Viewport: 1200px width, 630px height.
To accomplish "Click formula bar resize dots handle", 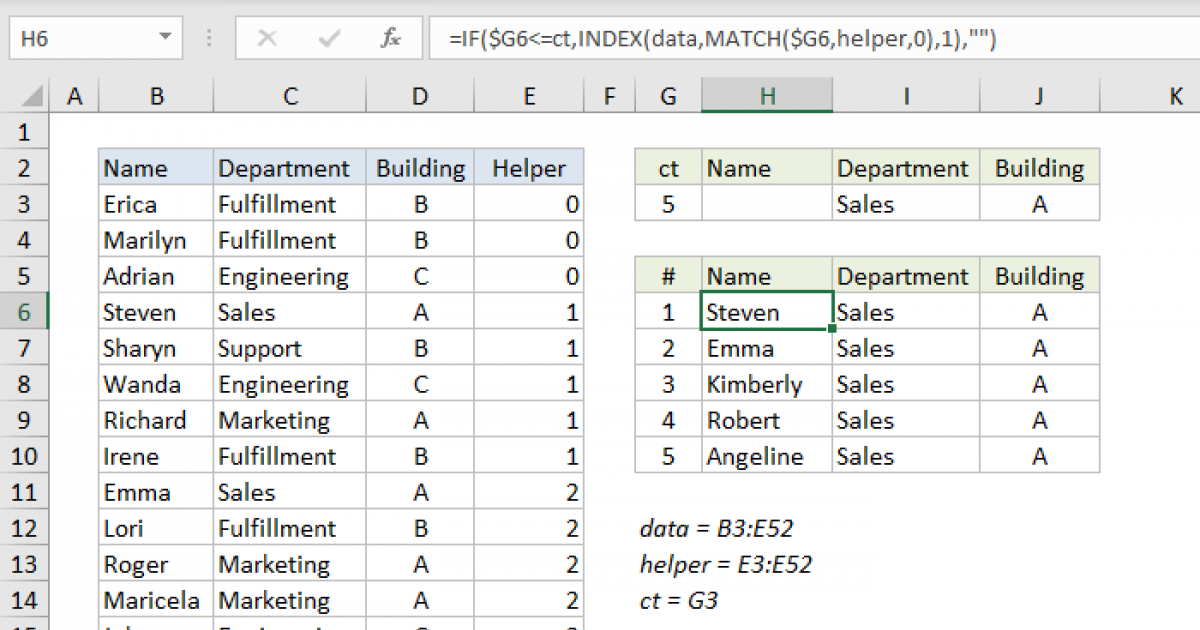I will [210, 39].
